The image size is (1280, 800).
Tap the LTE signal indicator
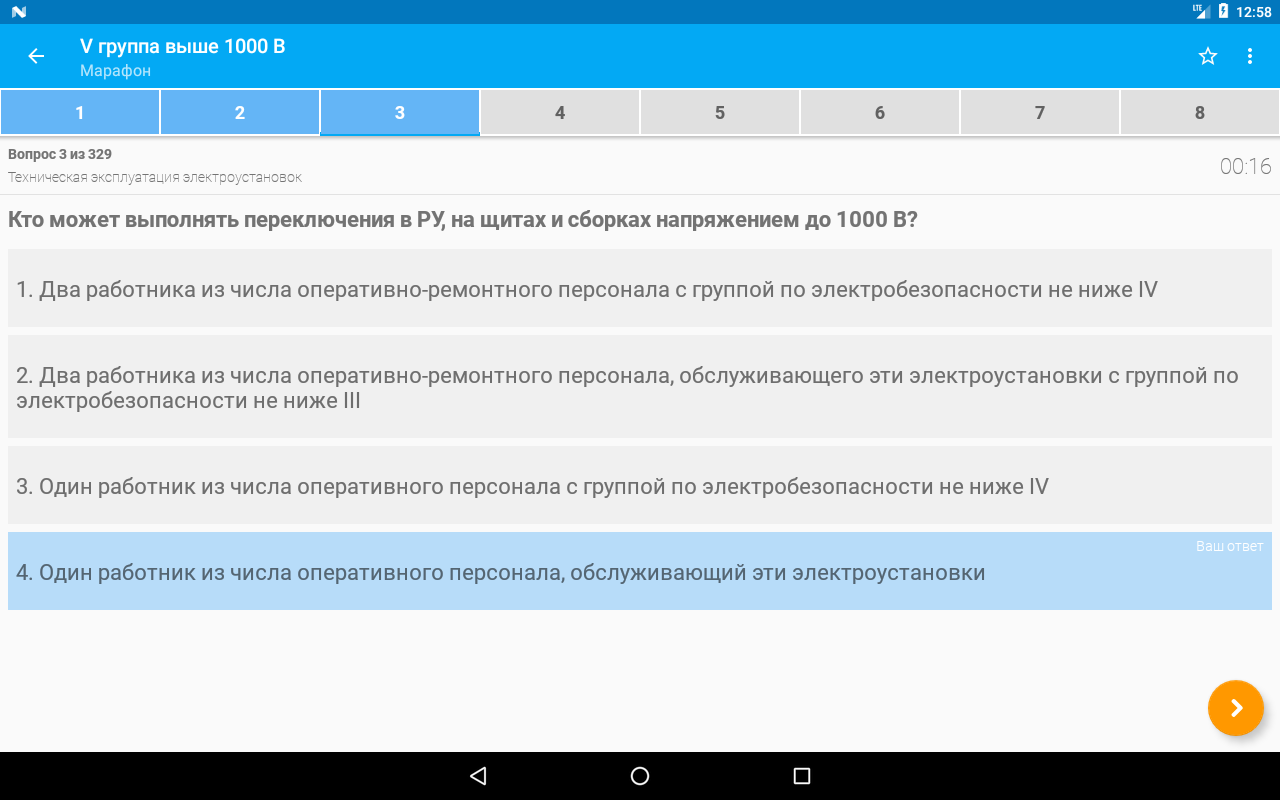click(1201, 11)
